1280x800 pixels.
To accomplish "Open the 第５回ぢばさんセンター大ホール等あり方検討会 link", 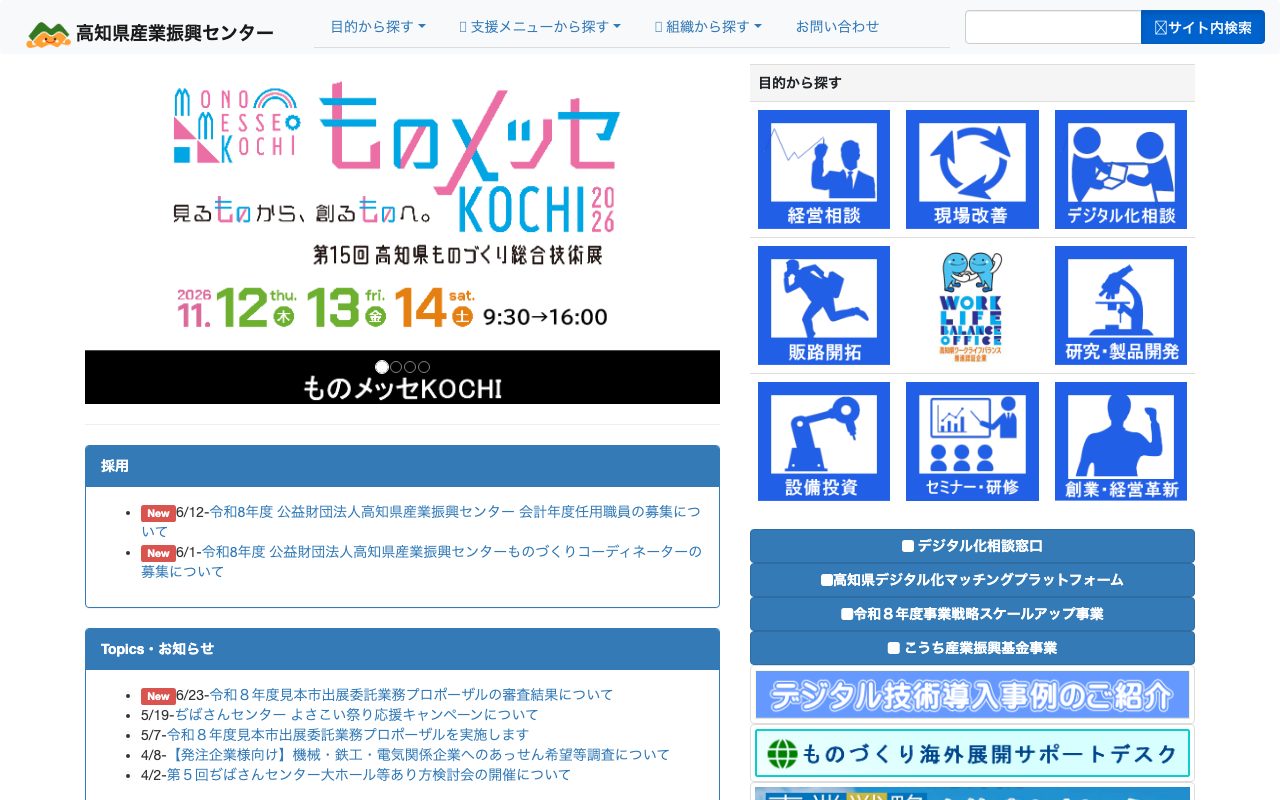I will click(368, 774).
